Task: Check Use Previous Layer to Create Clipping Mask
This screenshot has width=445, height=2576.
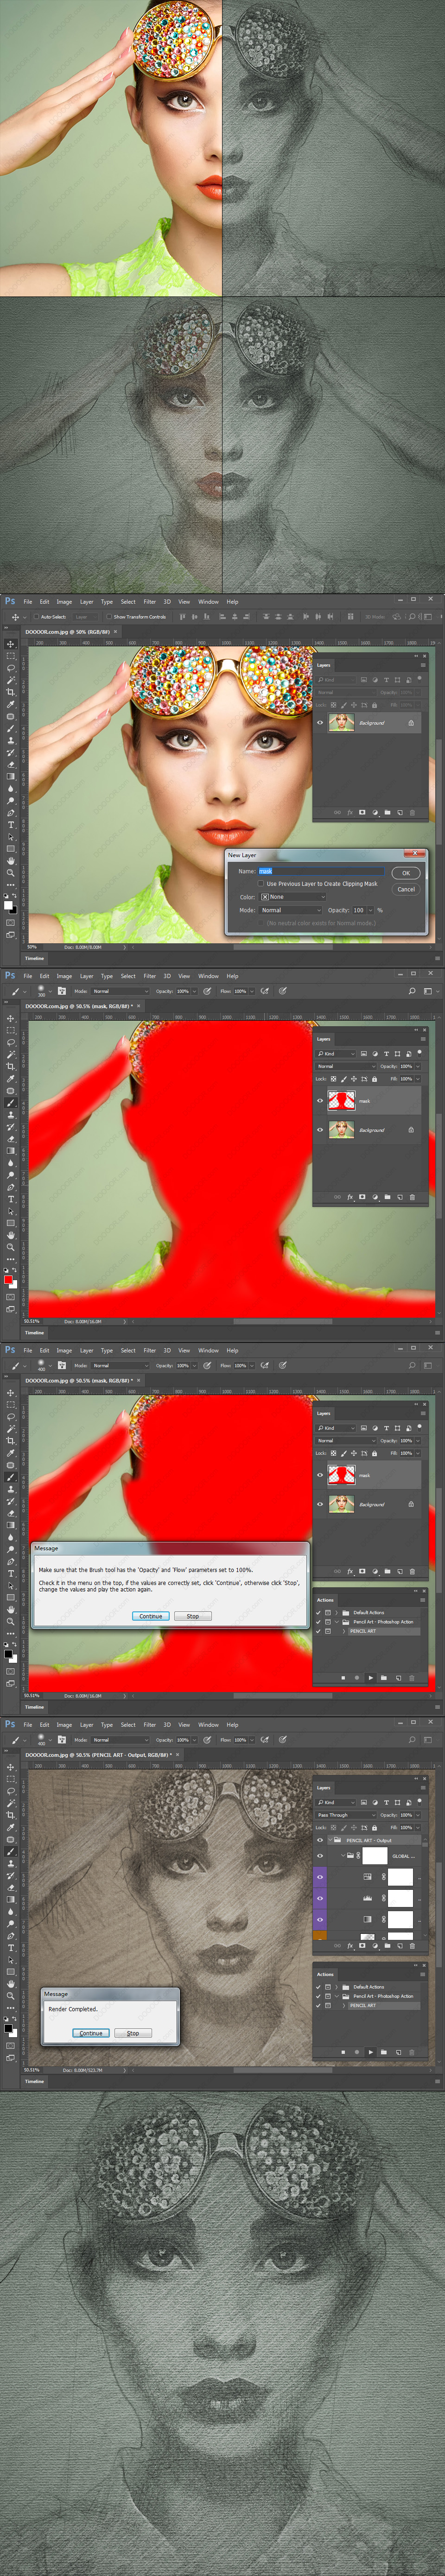Action: click(x=261, y=883)
